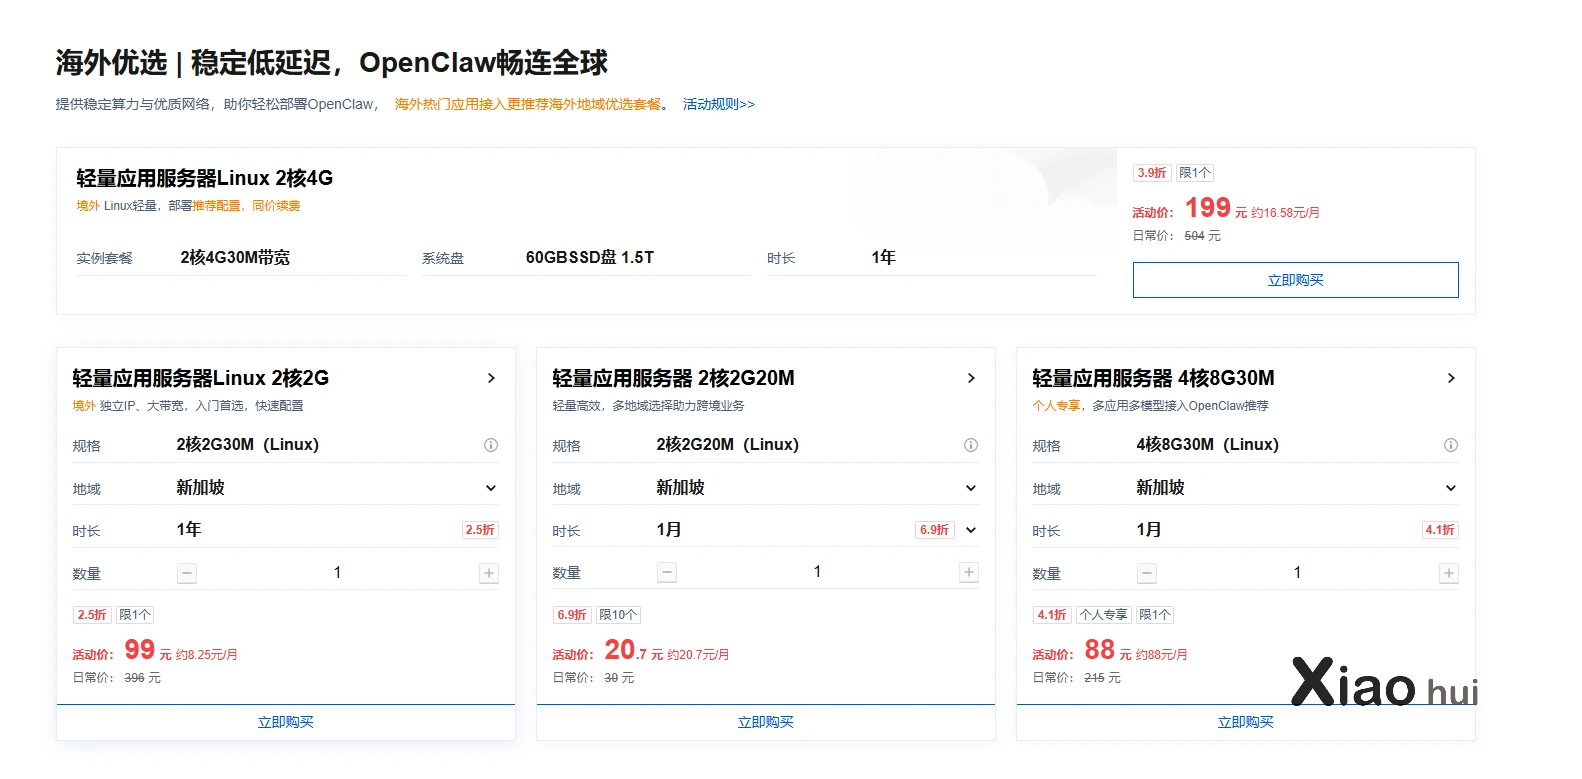Increase quantity for 2核2G20M server

click(969, 572)
